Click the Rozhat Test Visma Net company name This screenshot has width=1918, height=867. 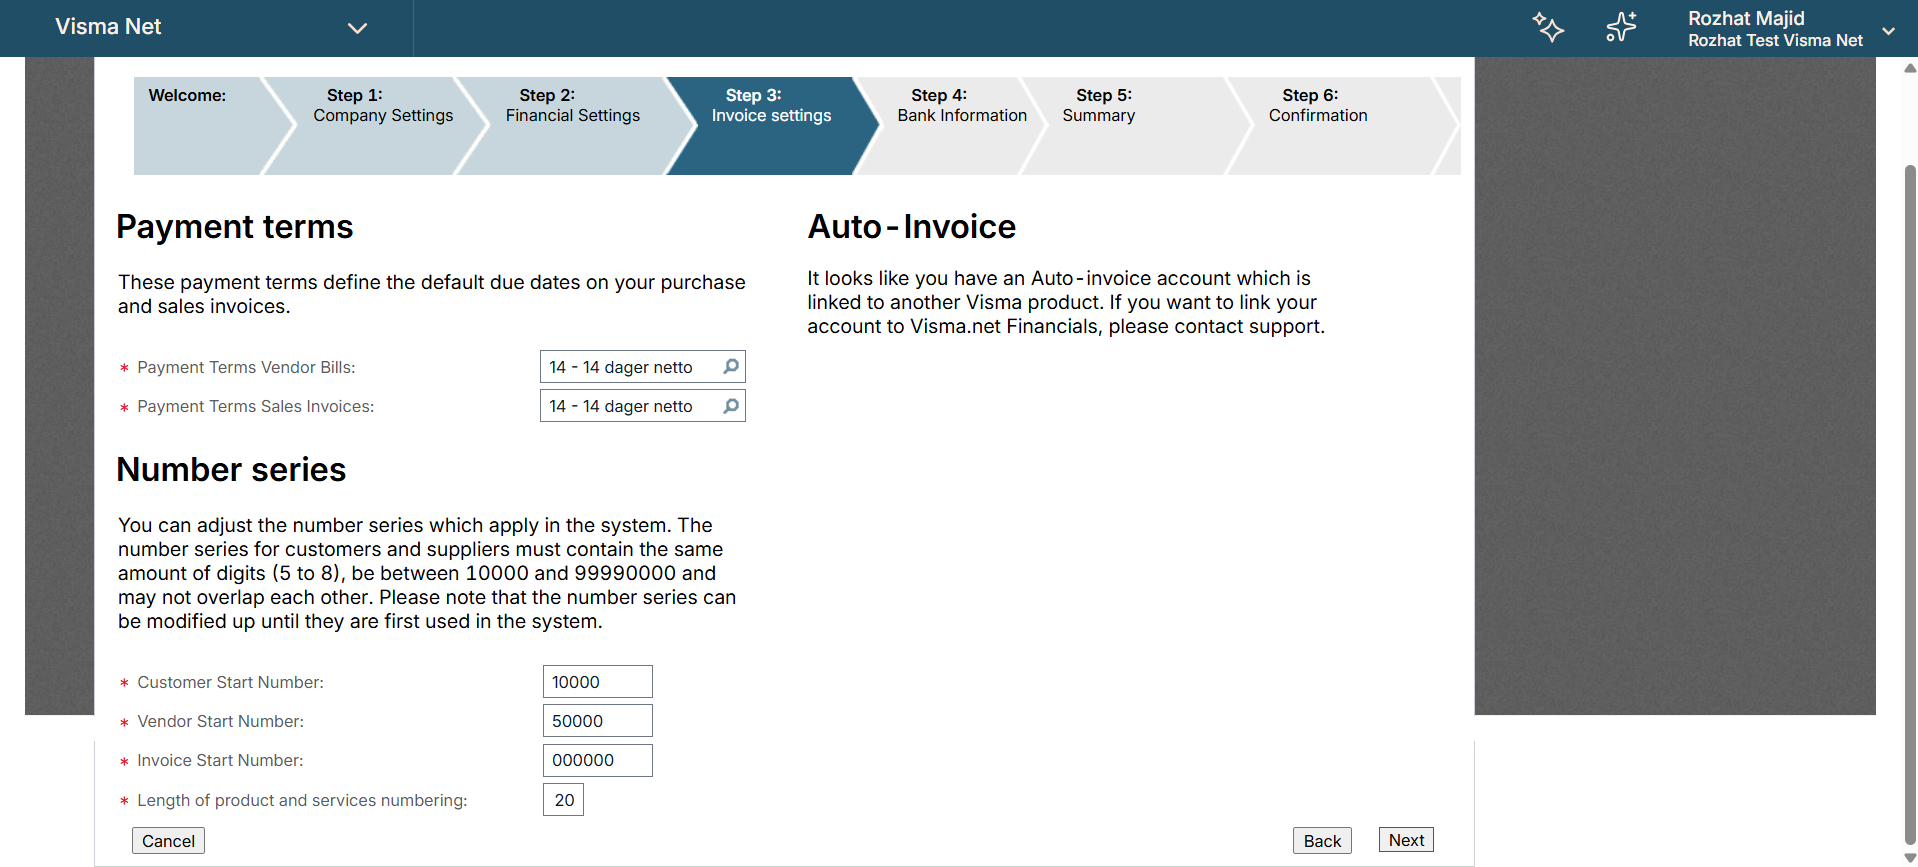1775,40
